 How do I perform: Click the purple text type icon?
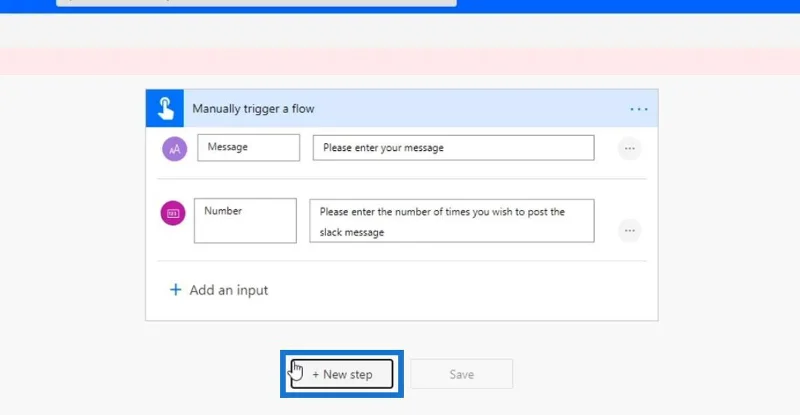(x=174, y=149)
